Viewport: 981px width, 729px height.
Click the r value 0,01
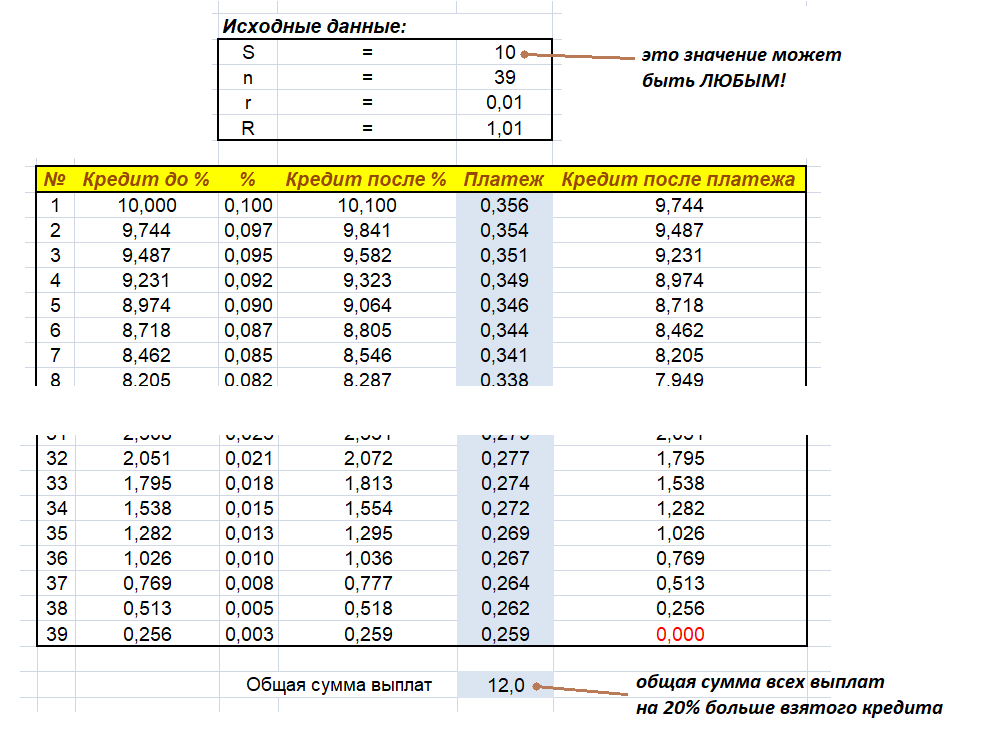pos(504,103)
